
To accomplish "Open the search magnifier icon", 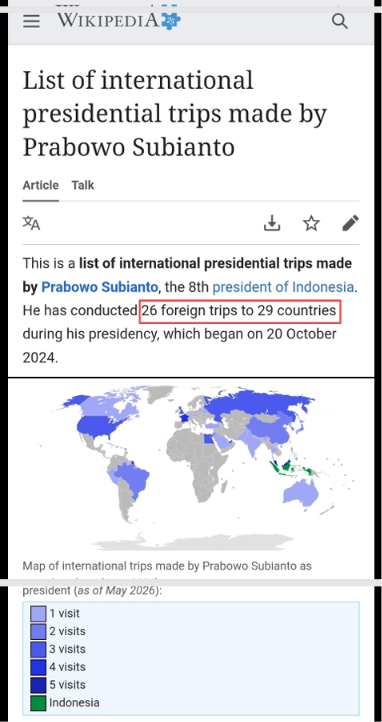I will (x=340, y=21).
